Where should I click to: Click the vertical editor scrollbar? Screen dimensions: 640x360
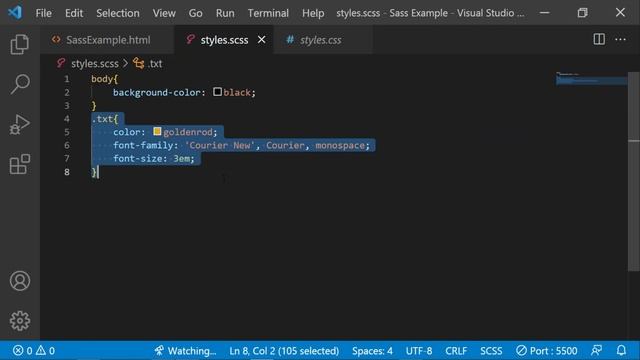click(x=633, y=171)
